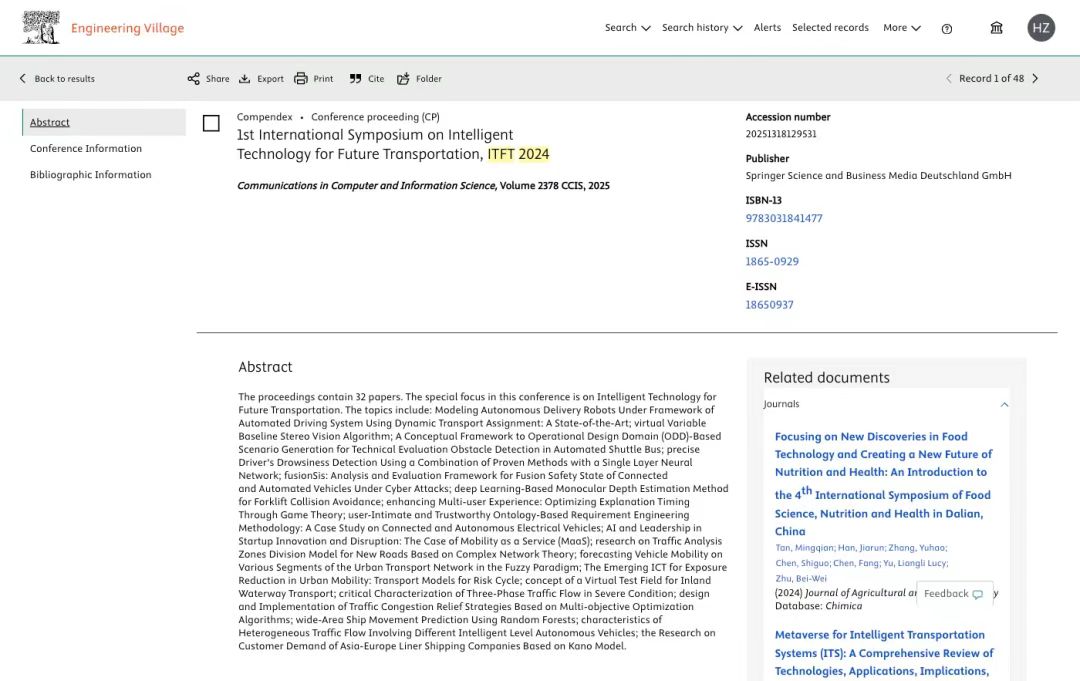Jump to Conference Information section
Viewport: 1080px width, 681px height.
pos(86,148)
